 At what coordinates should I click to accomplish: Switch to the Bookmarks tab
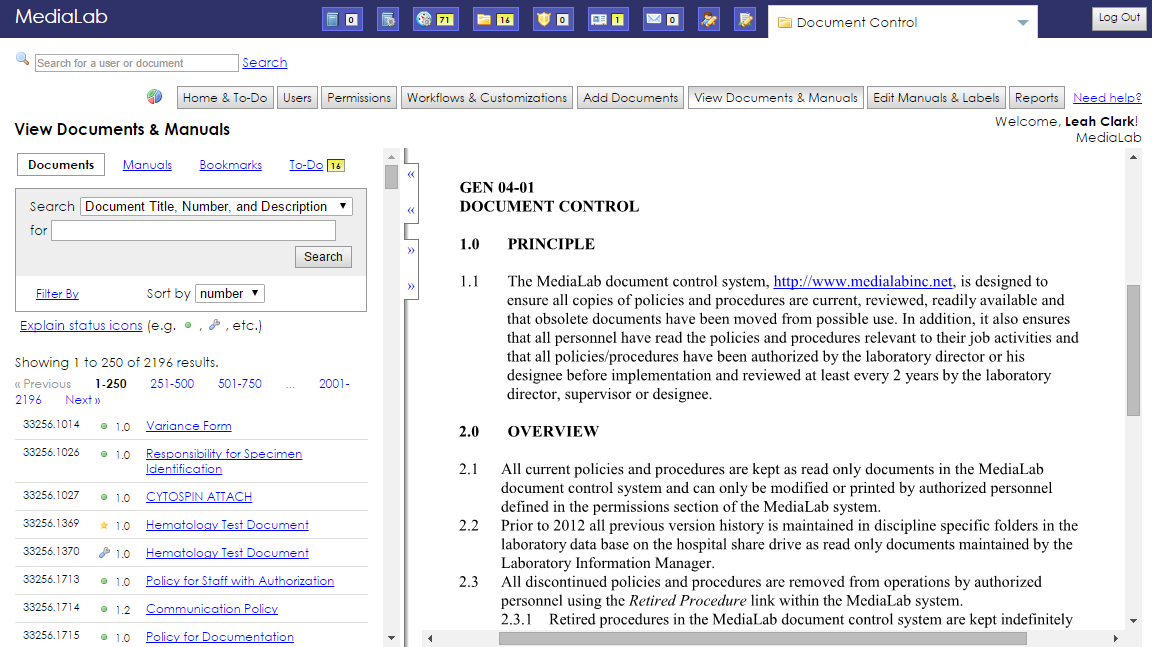[x=231, y=165]
